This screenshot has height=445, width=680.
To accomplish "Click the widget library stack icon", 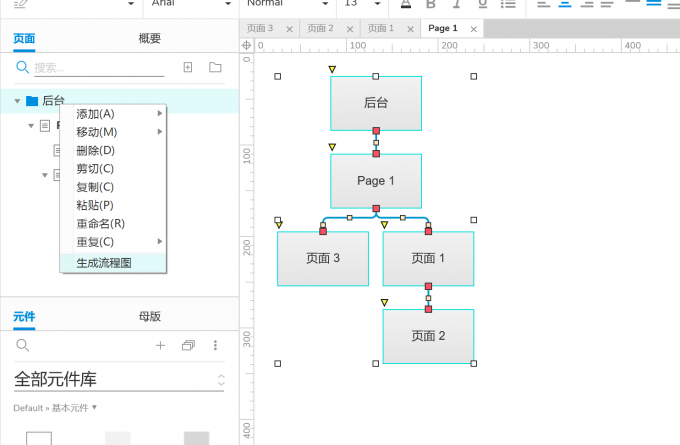I will pos(188,345).
